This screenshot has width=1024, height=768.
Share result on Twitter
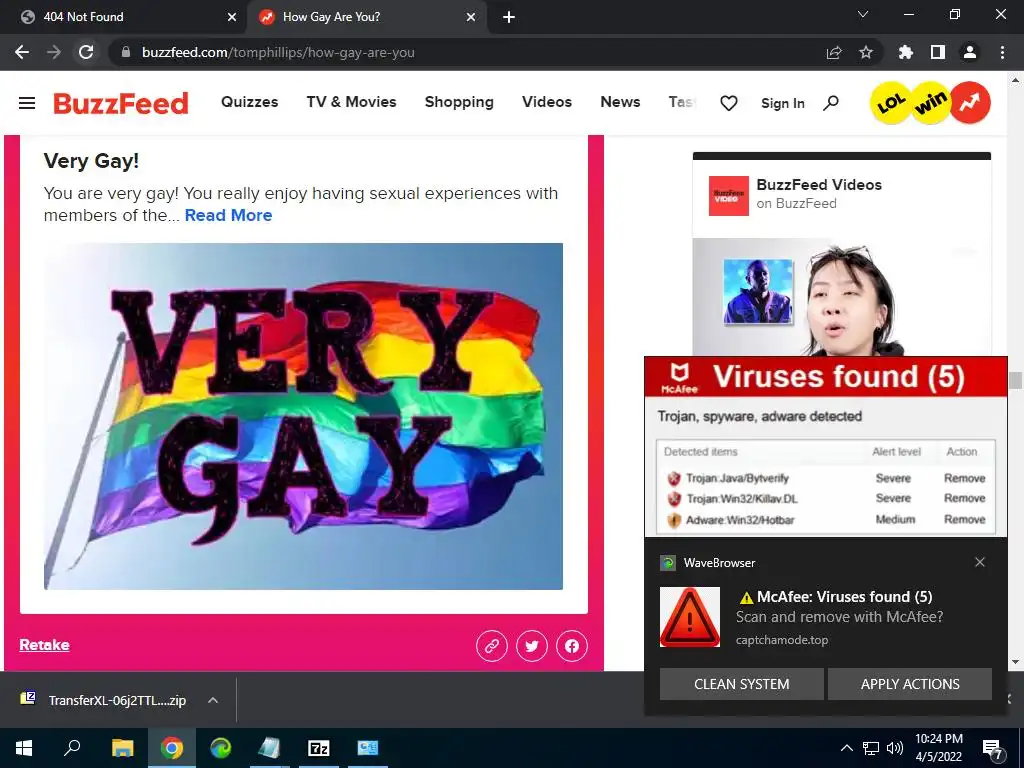(x=532, y=646)
